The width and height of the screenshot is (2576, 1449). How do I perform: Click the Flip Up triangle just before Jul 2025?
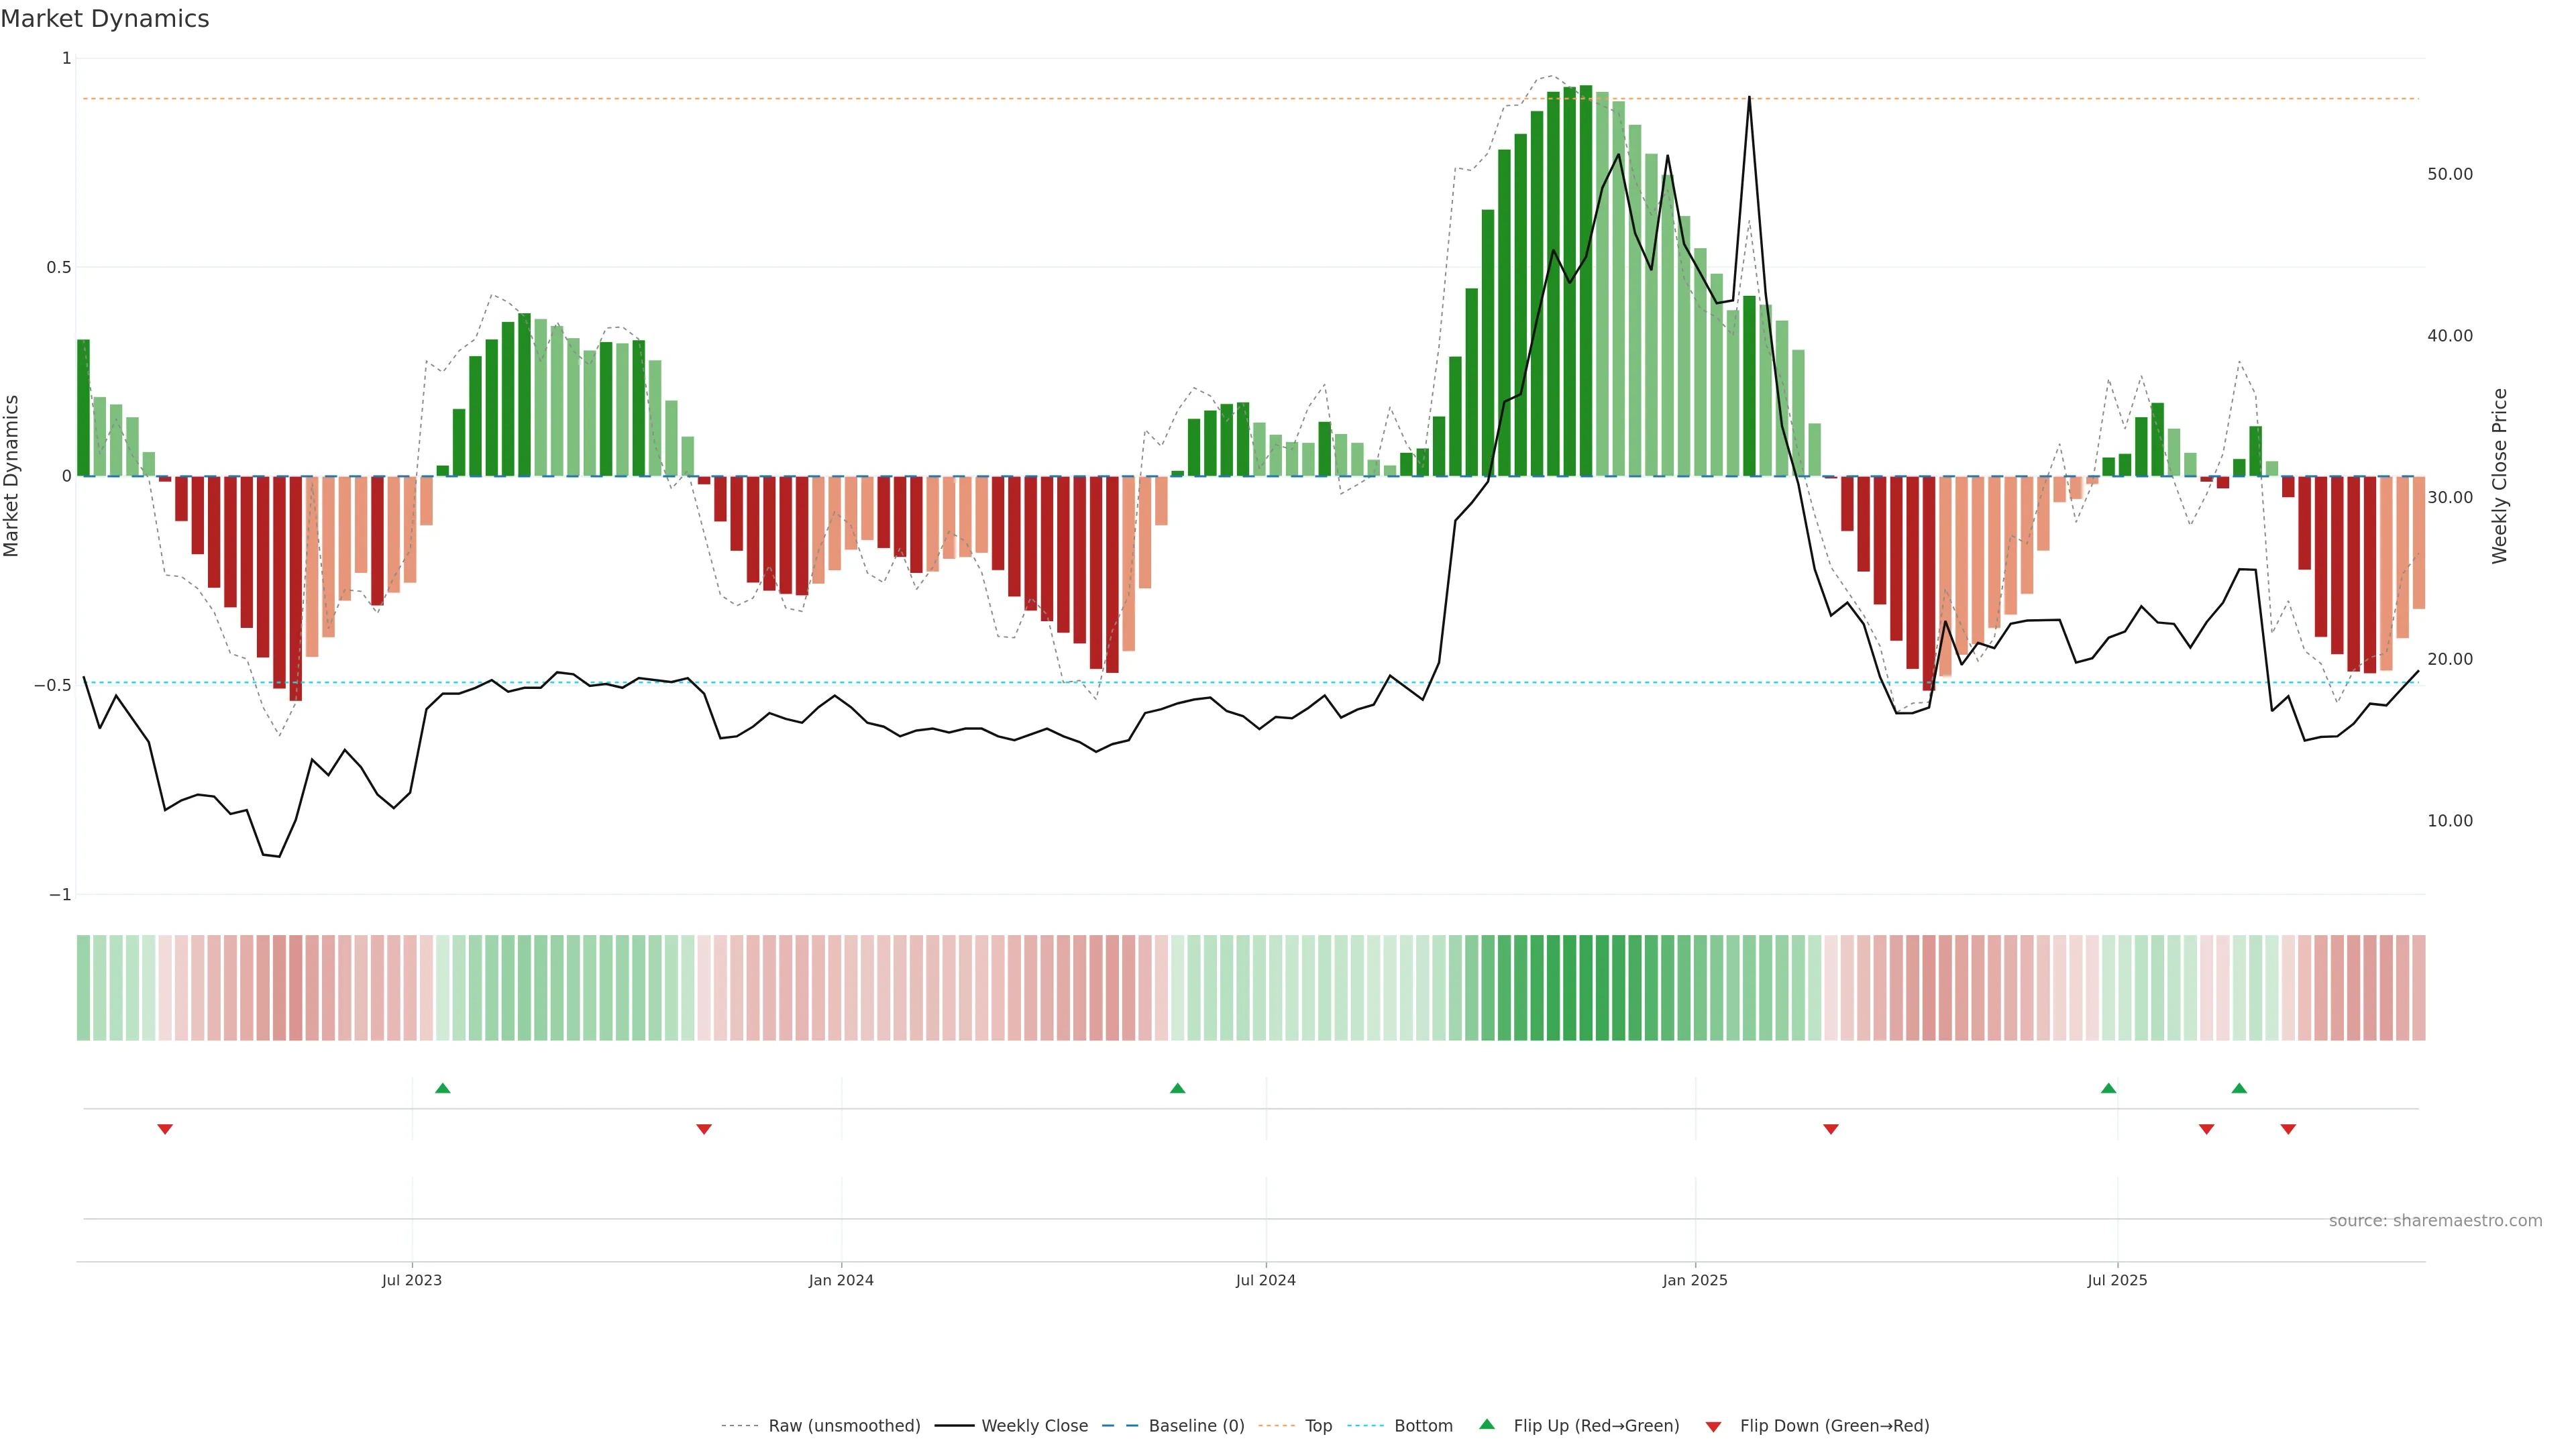point(2108,1088)
